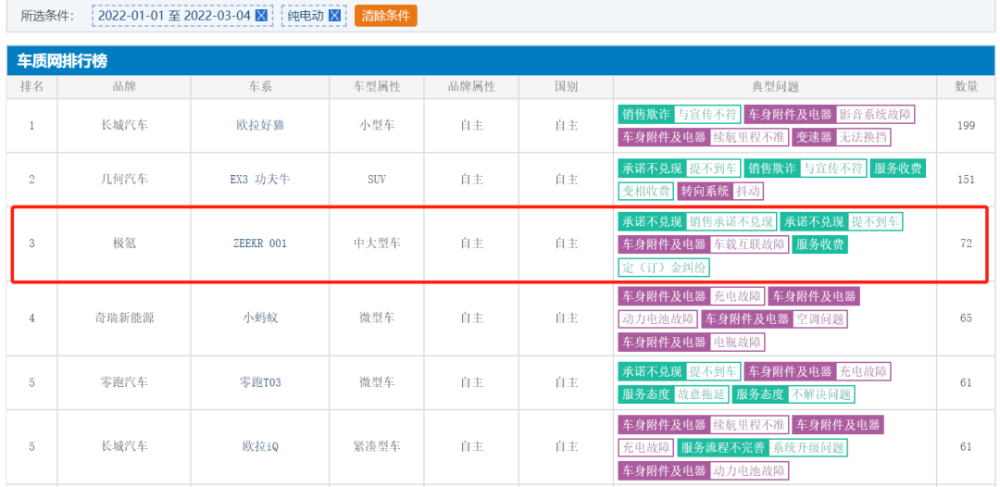Image resolution: width=1000 pixels, height=487 pixels.
Task: Open the 欧拉好猫 car series link
Action: point(260,126)
